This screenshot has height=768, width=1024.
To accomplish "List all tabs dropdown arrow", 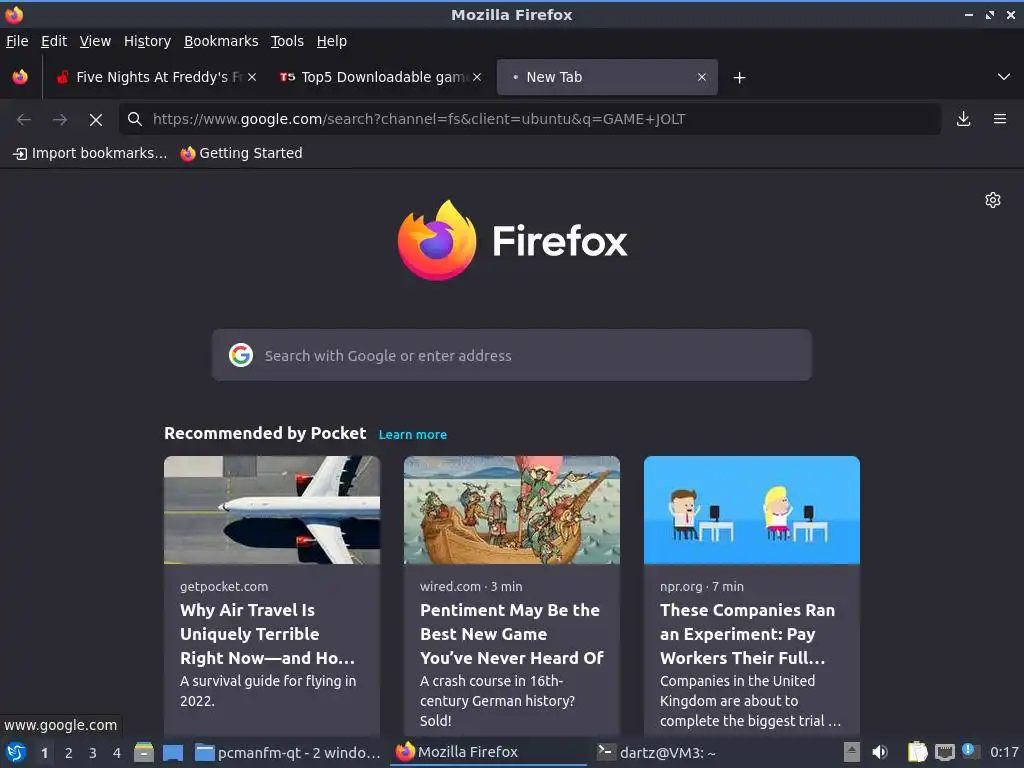I will click(1004, 77).
